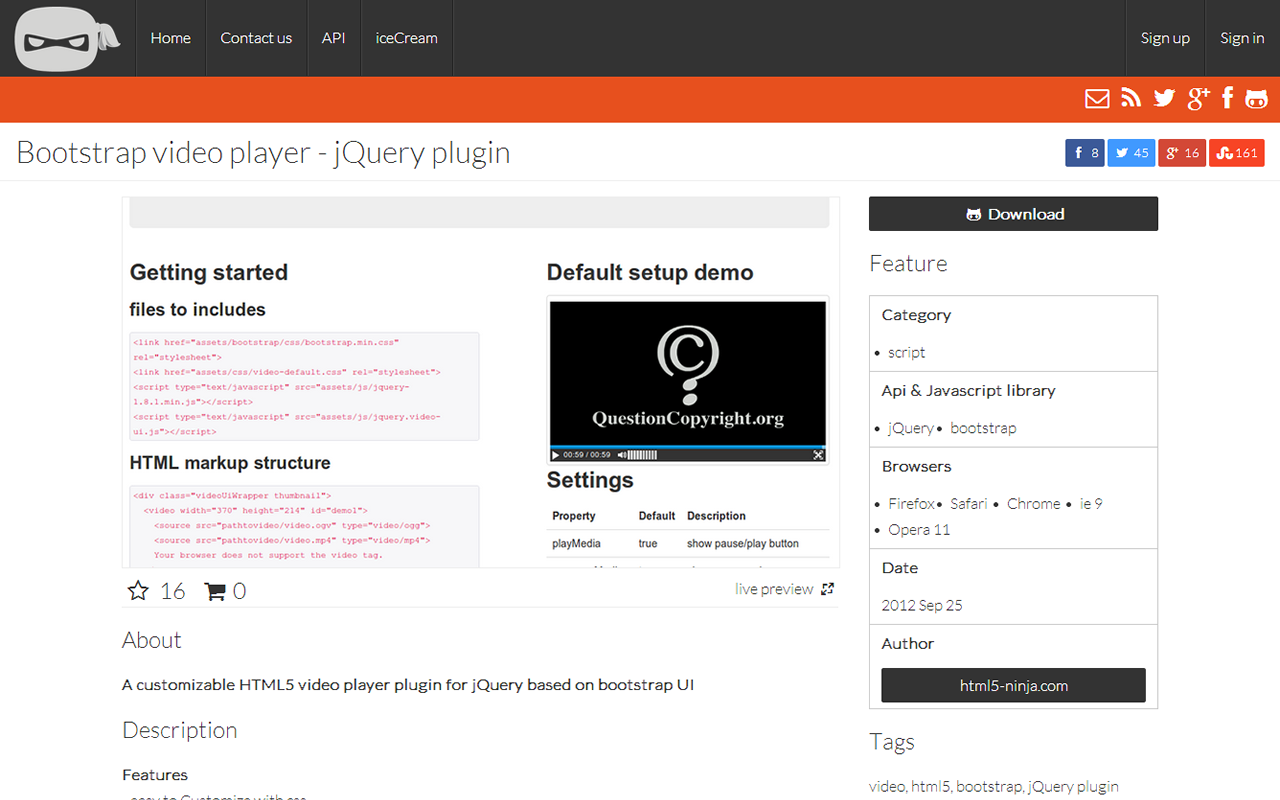Click Sign in in the header
Screen dimensions: 1280x800
point(1242,38)
